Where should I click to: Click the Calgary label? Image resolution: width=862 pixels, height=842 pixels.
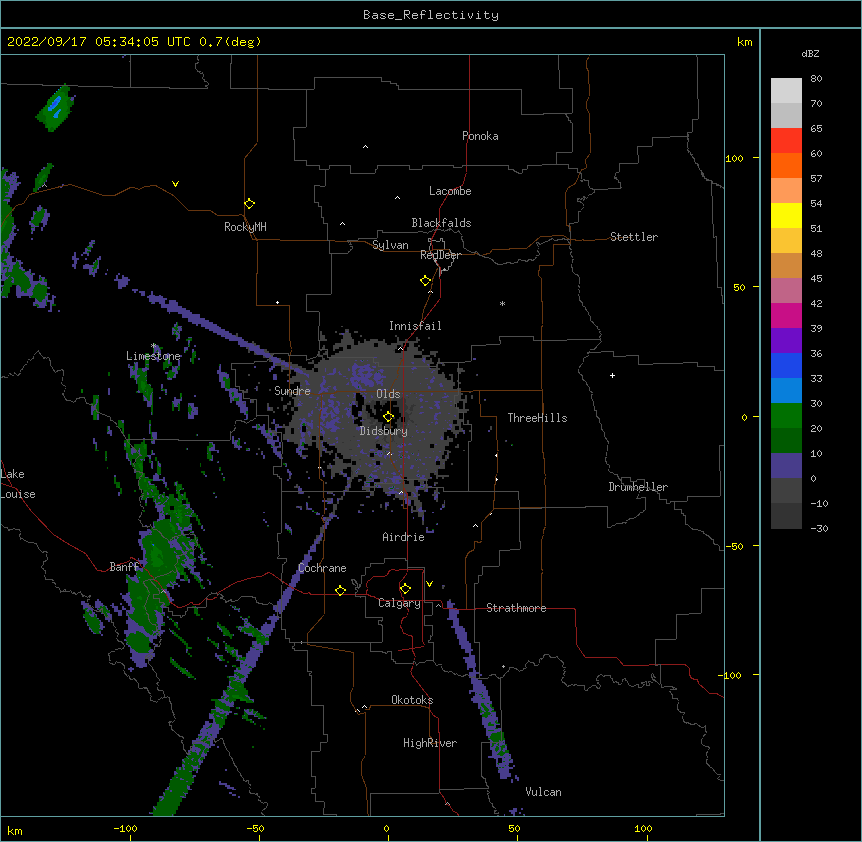click(399, 603)
